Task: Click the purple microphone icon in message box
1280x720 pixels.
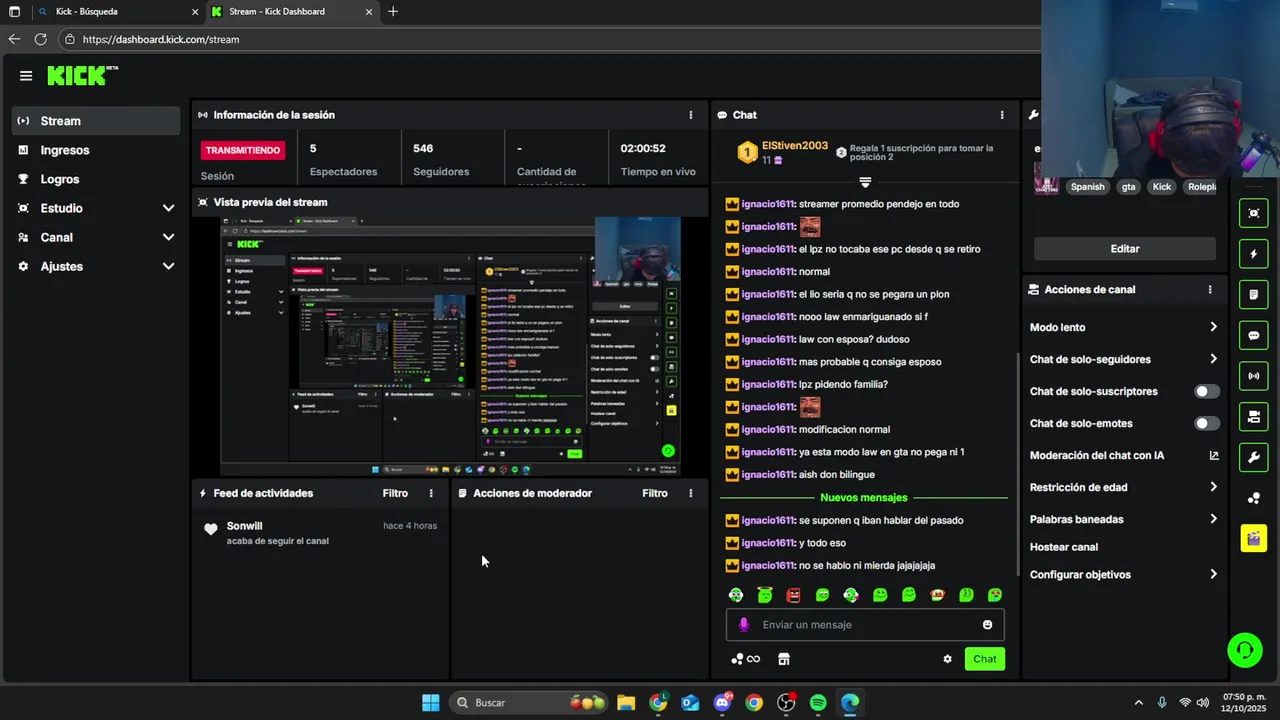Action: pos(743,625)
